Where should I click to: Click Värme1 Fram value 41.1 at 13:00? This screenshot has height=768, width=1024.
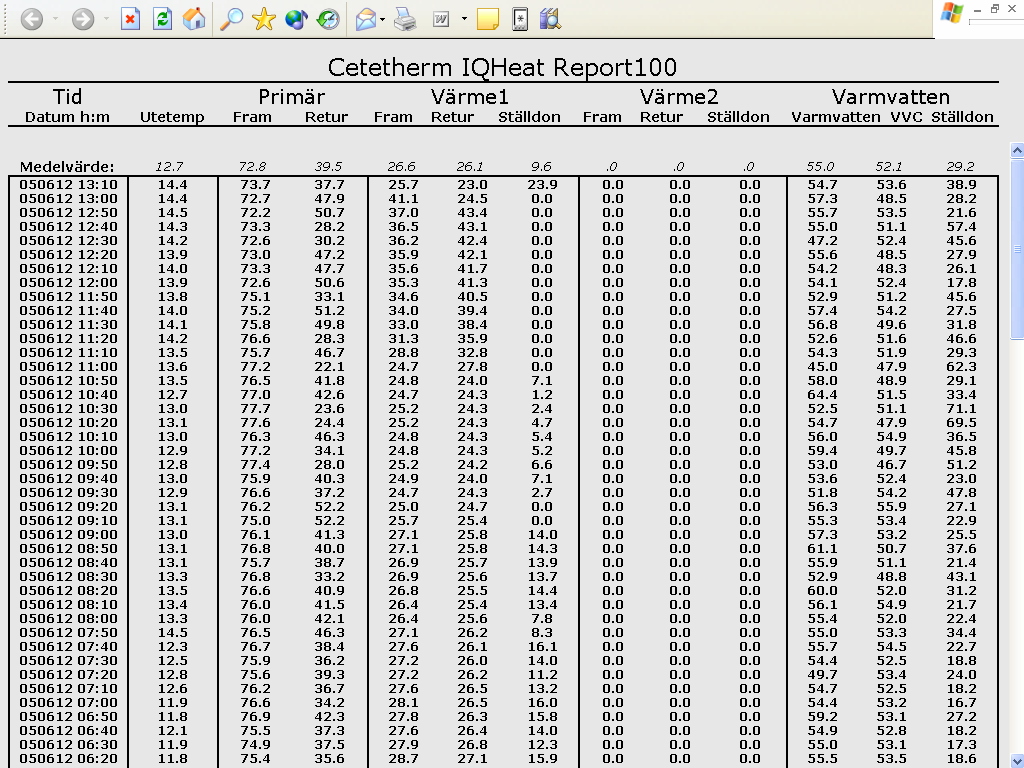tap(403, 199)
